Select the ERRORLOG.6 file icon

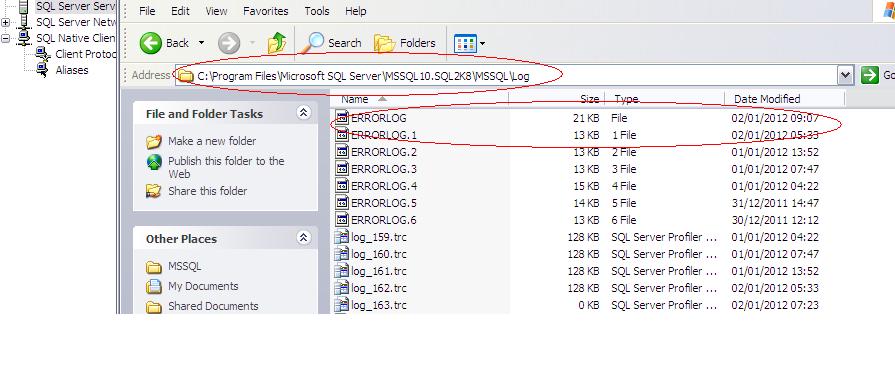[x=342, y=220]
